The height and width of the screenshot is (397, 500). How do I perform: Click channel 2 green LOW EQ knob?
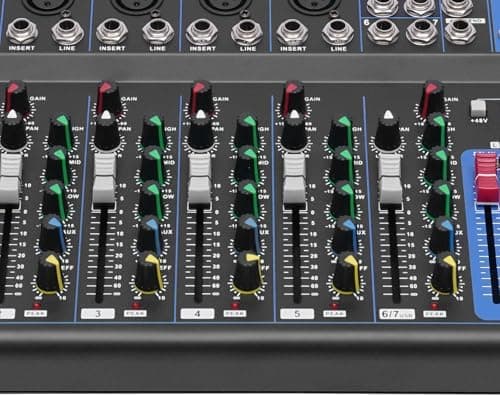(x=55, y=200)
